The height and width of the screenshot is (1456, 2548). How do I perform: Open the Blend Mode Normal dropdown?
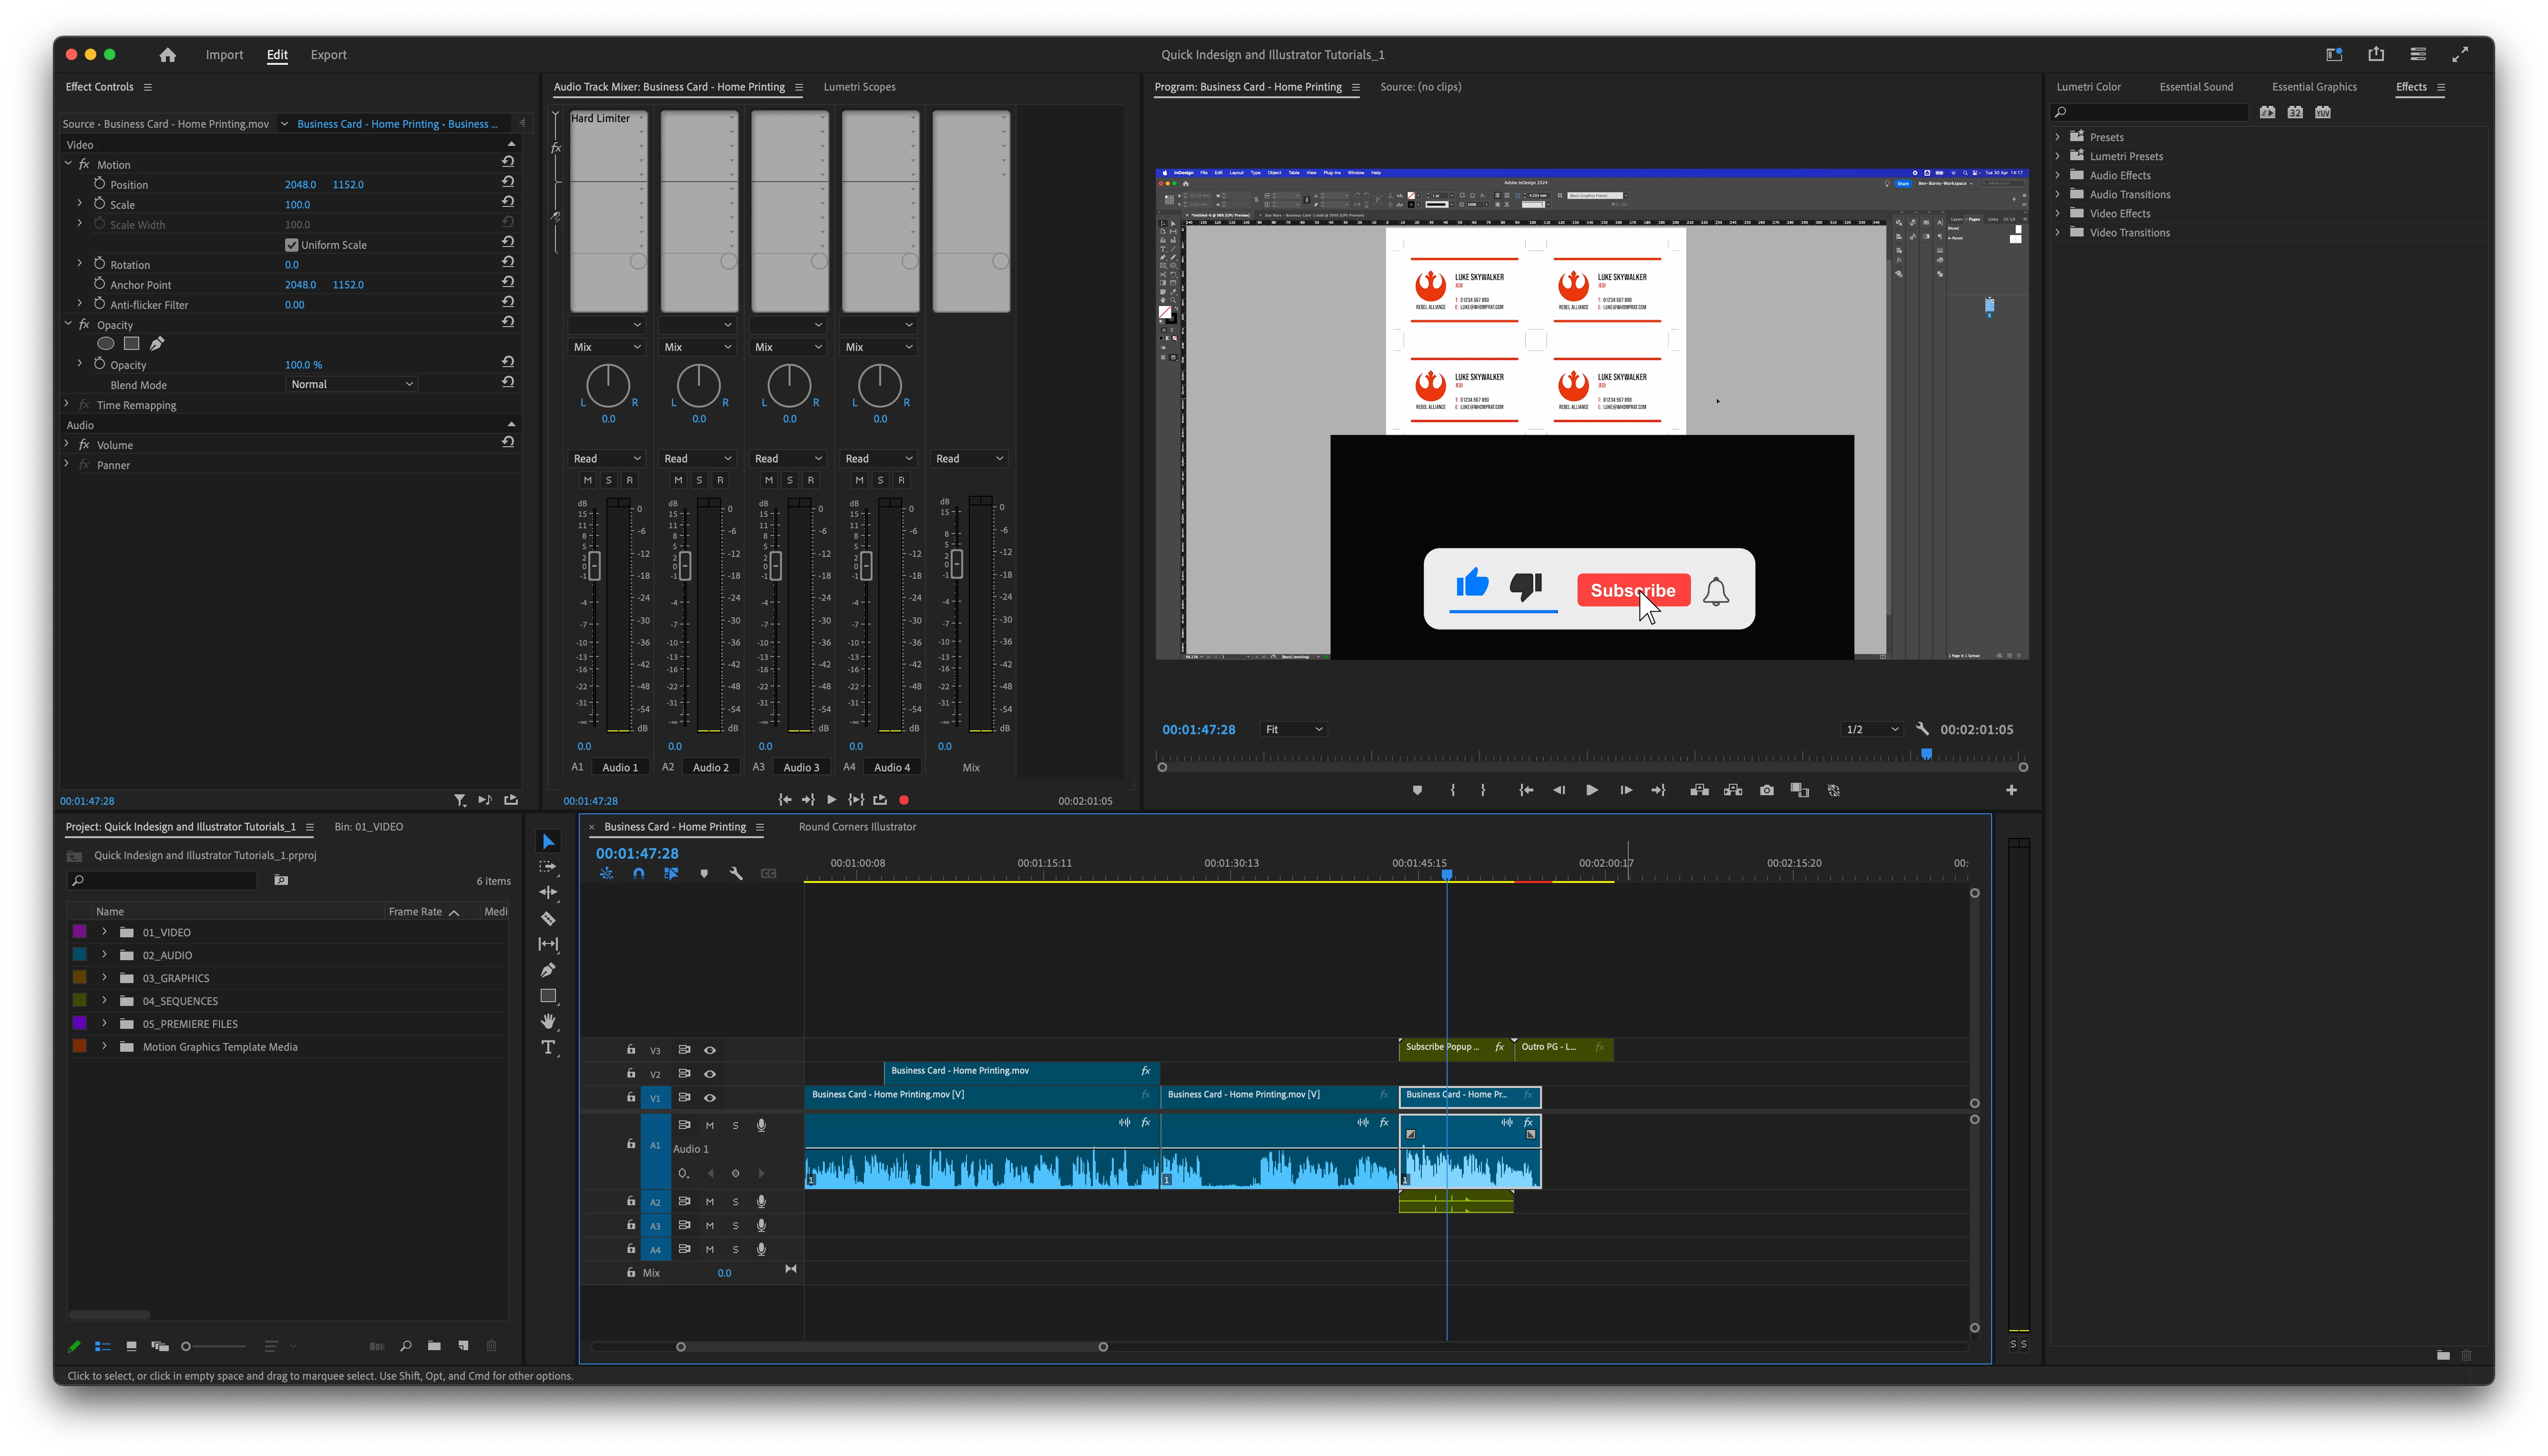[x=352, y=384]
